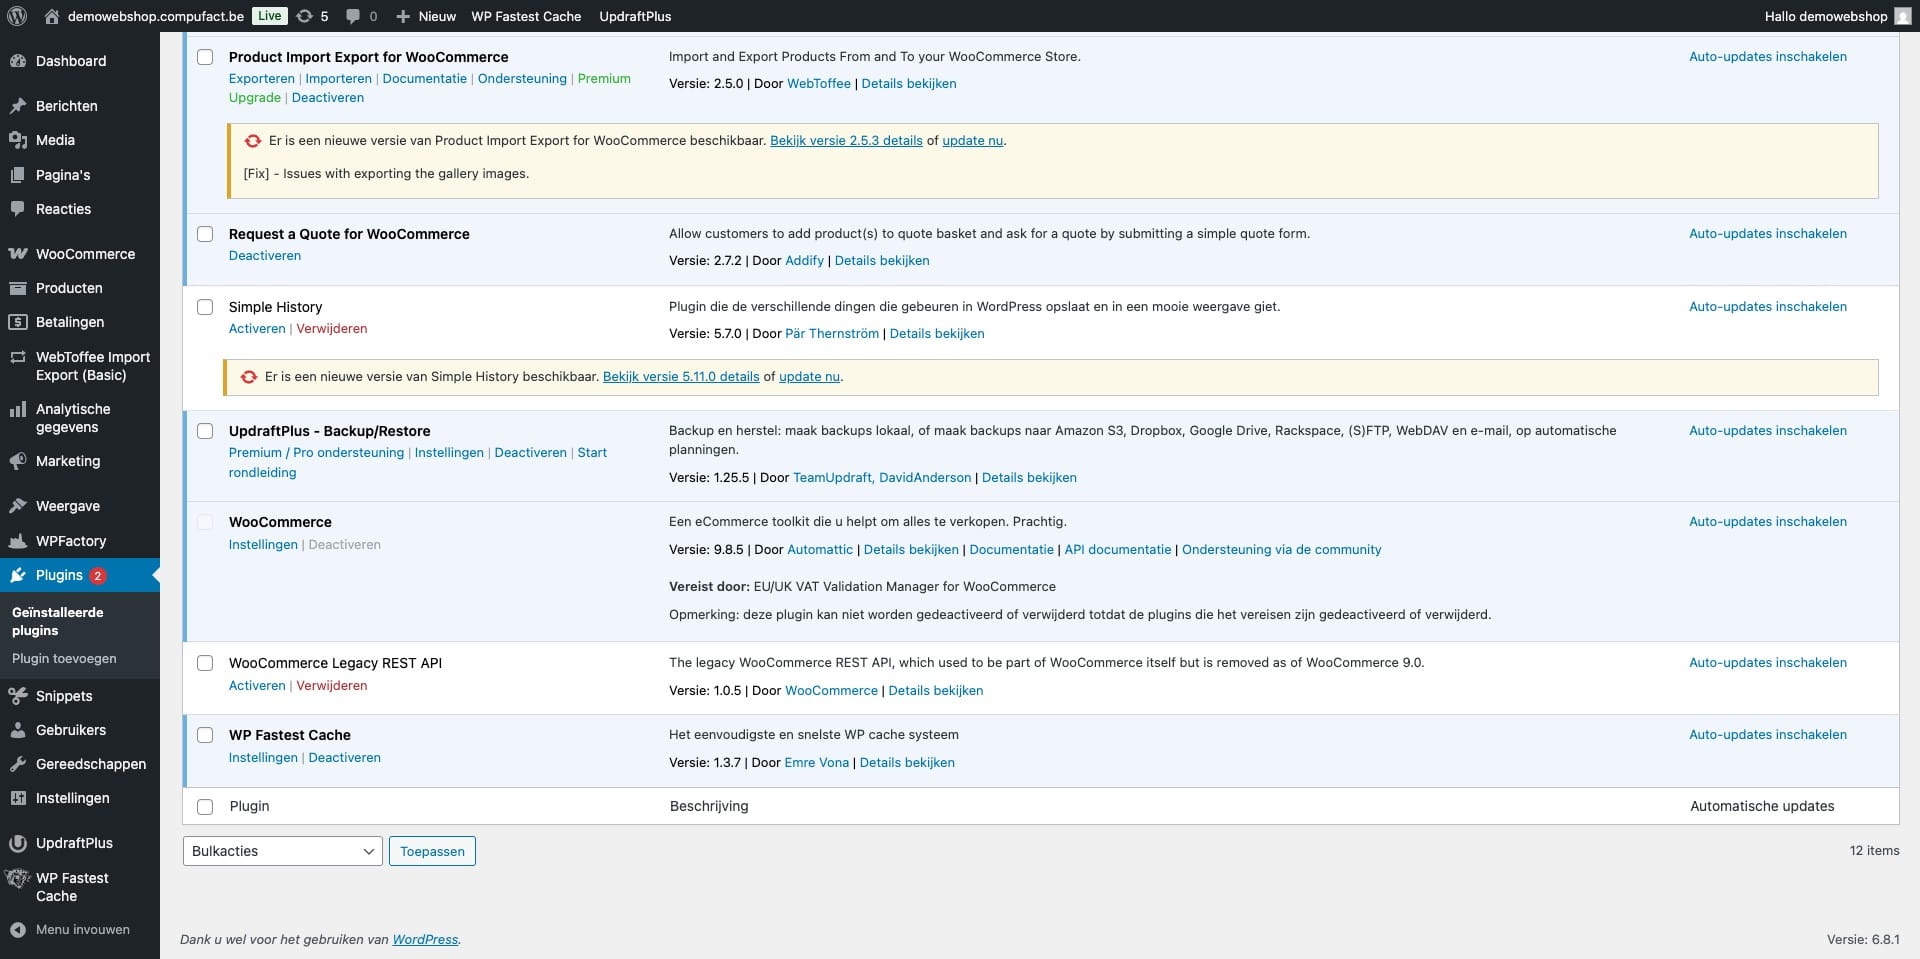Click the Hallo demowebshop account text
The image size is (1920, 959).
coord(1826,16)
